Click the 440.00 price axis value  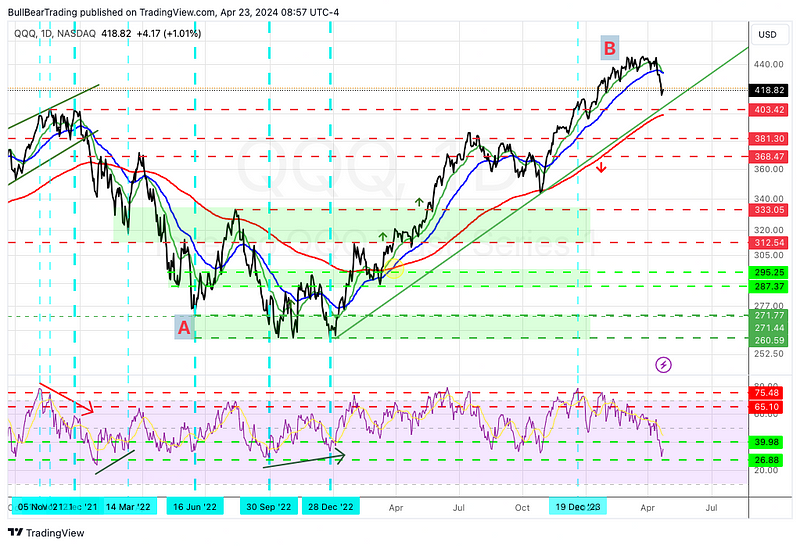[x=768, y=64]
